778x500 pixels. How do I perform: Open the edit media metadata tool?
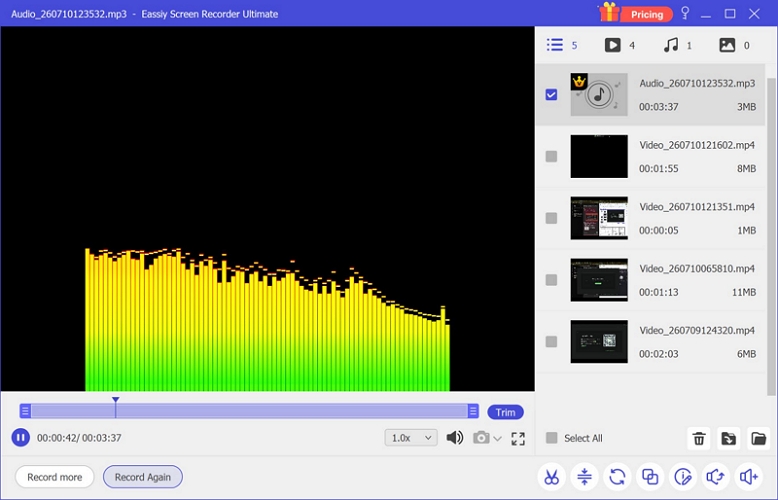point(683,477)
